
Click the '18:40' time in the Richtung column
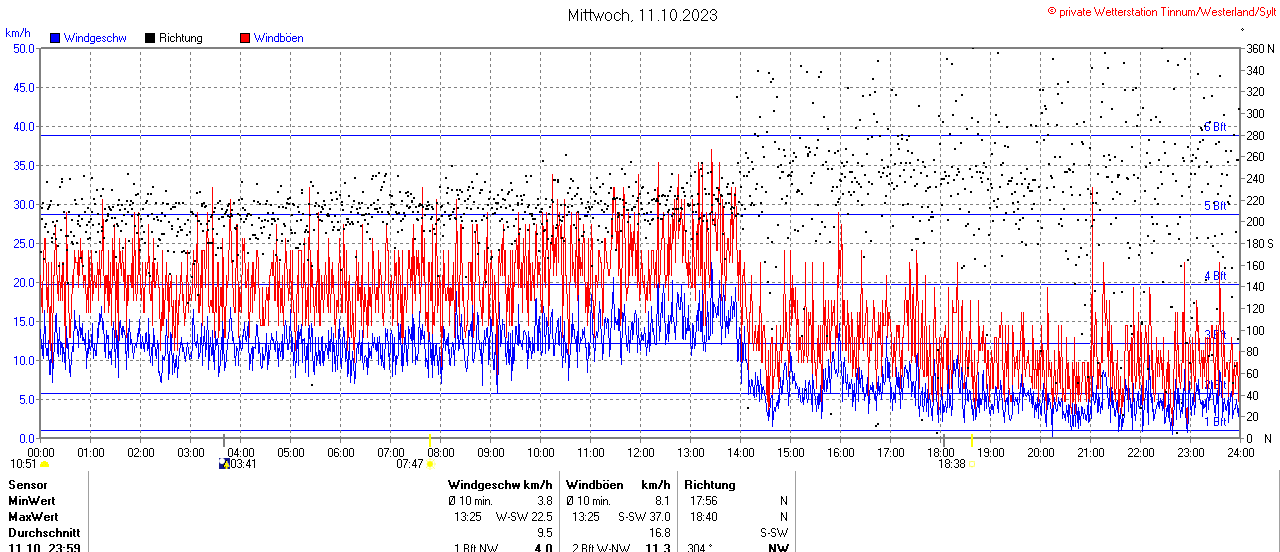tap(704, 517)
